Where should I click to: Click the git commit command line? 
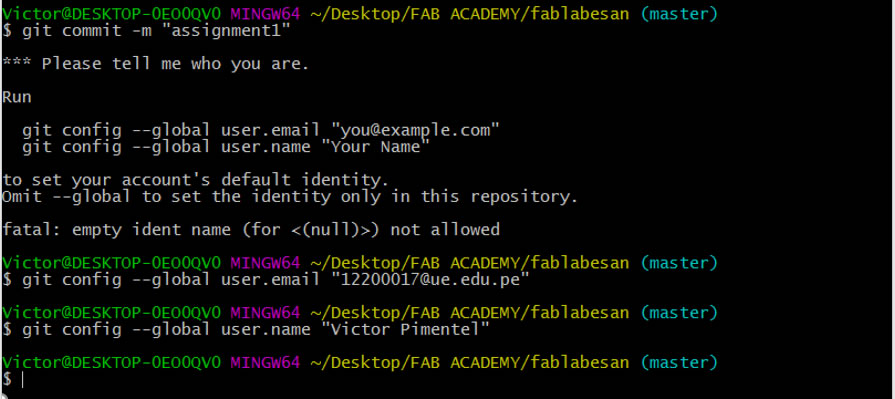click(147, 31)
